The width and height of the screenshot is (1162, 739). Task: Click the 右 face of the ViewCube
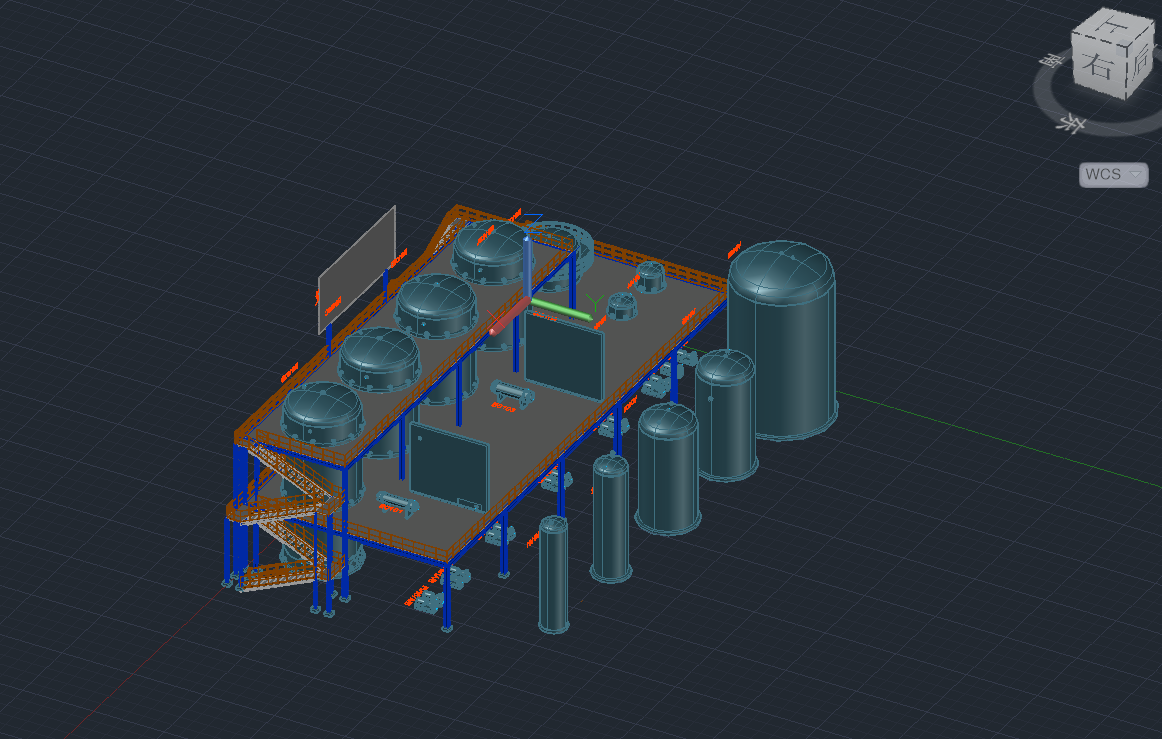click(x=1098, y=65)
